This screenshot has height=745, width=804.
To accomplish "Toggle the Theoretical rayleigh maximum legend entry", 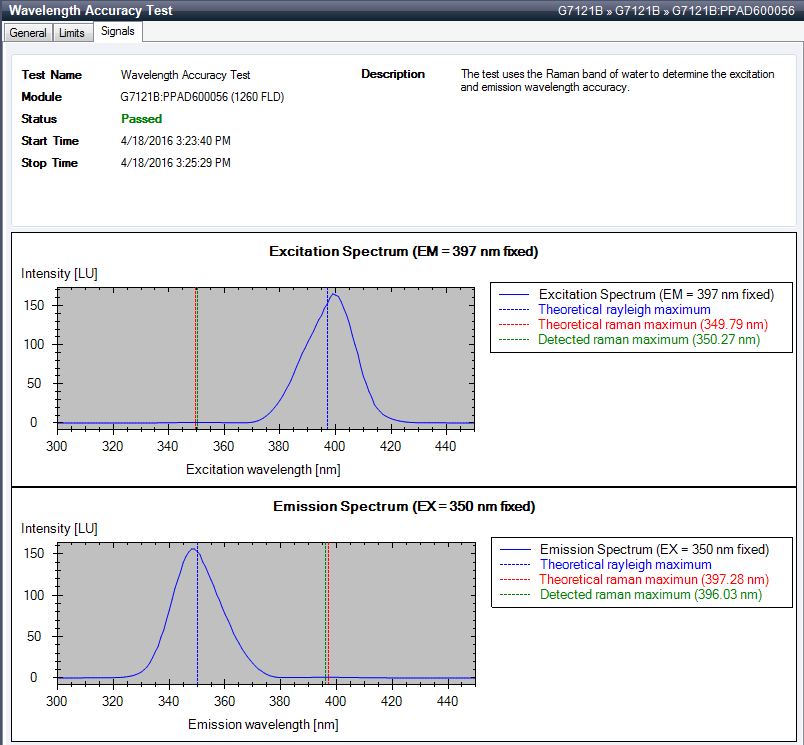I will 624,309.
